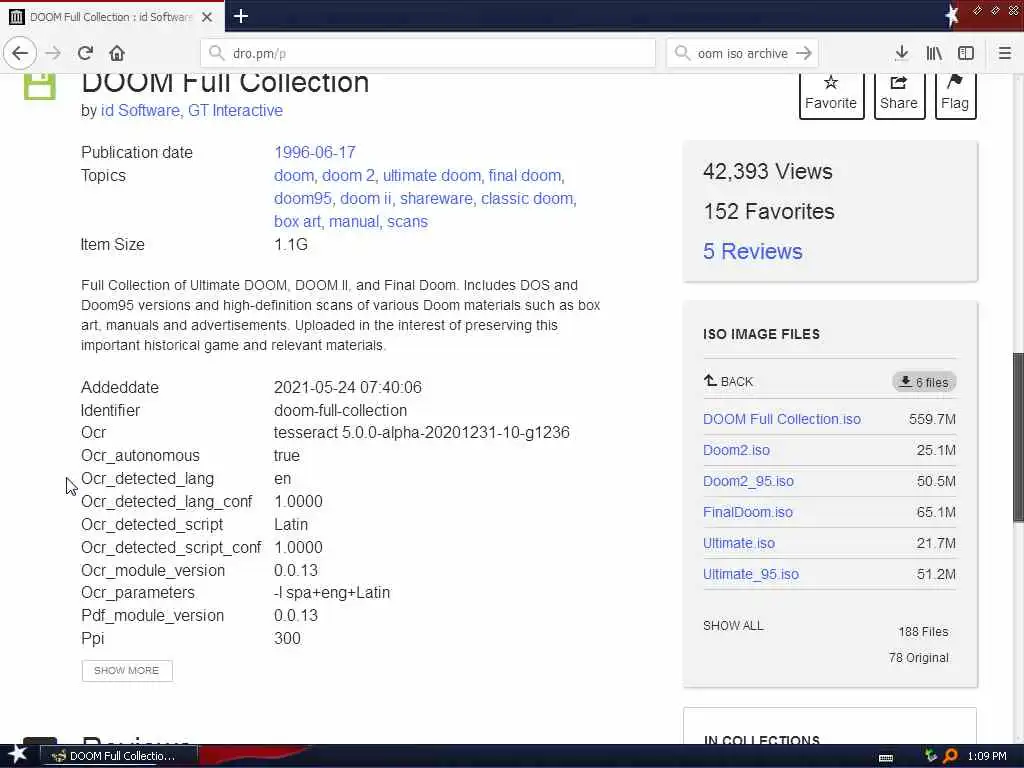The image size is (1024, 768).
Task: Click the search box with 'oom iso archive'
Action: point(741,54)
